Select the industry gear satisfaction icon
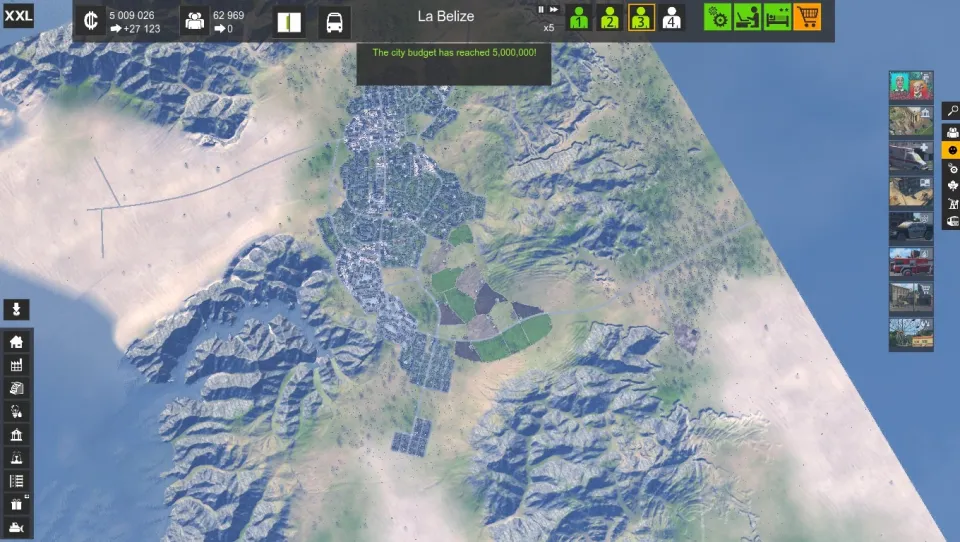The image size is (960, 542). (x=717, y=17)
